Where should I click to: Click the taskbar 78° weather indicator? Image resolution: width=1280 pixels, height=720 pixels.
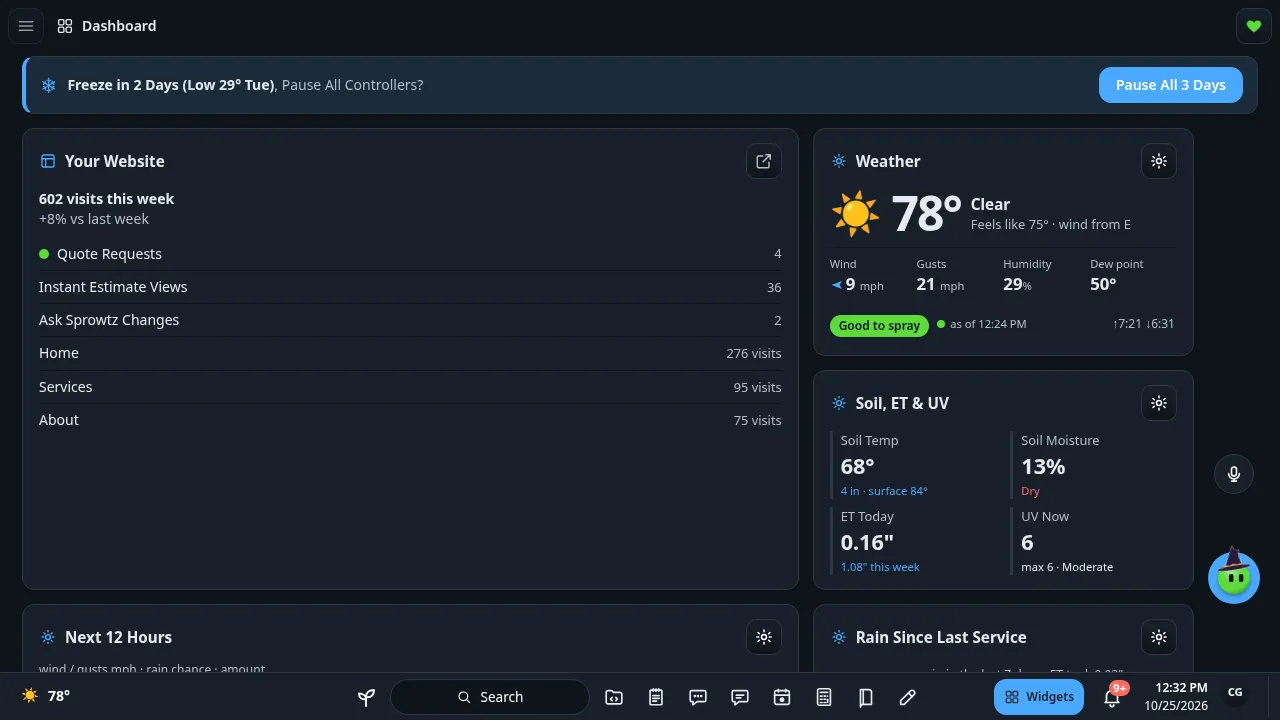coord(46,696)
